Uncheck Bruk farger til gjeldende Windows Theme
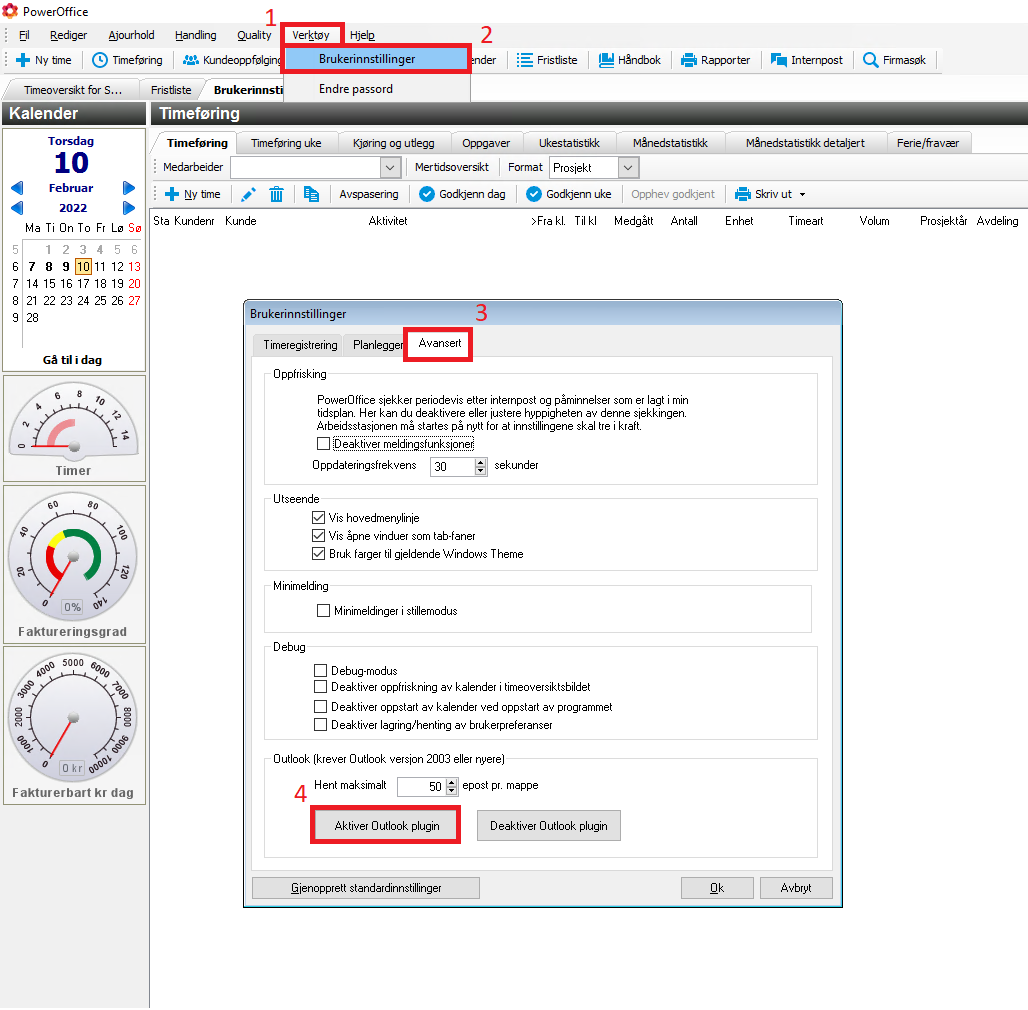This screenshot has height=1010, width=1028. [x=319, y=554]
